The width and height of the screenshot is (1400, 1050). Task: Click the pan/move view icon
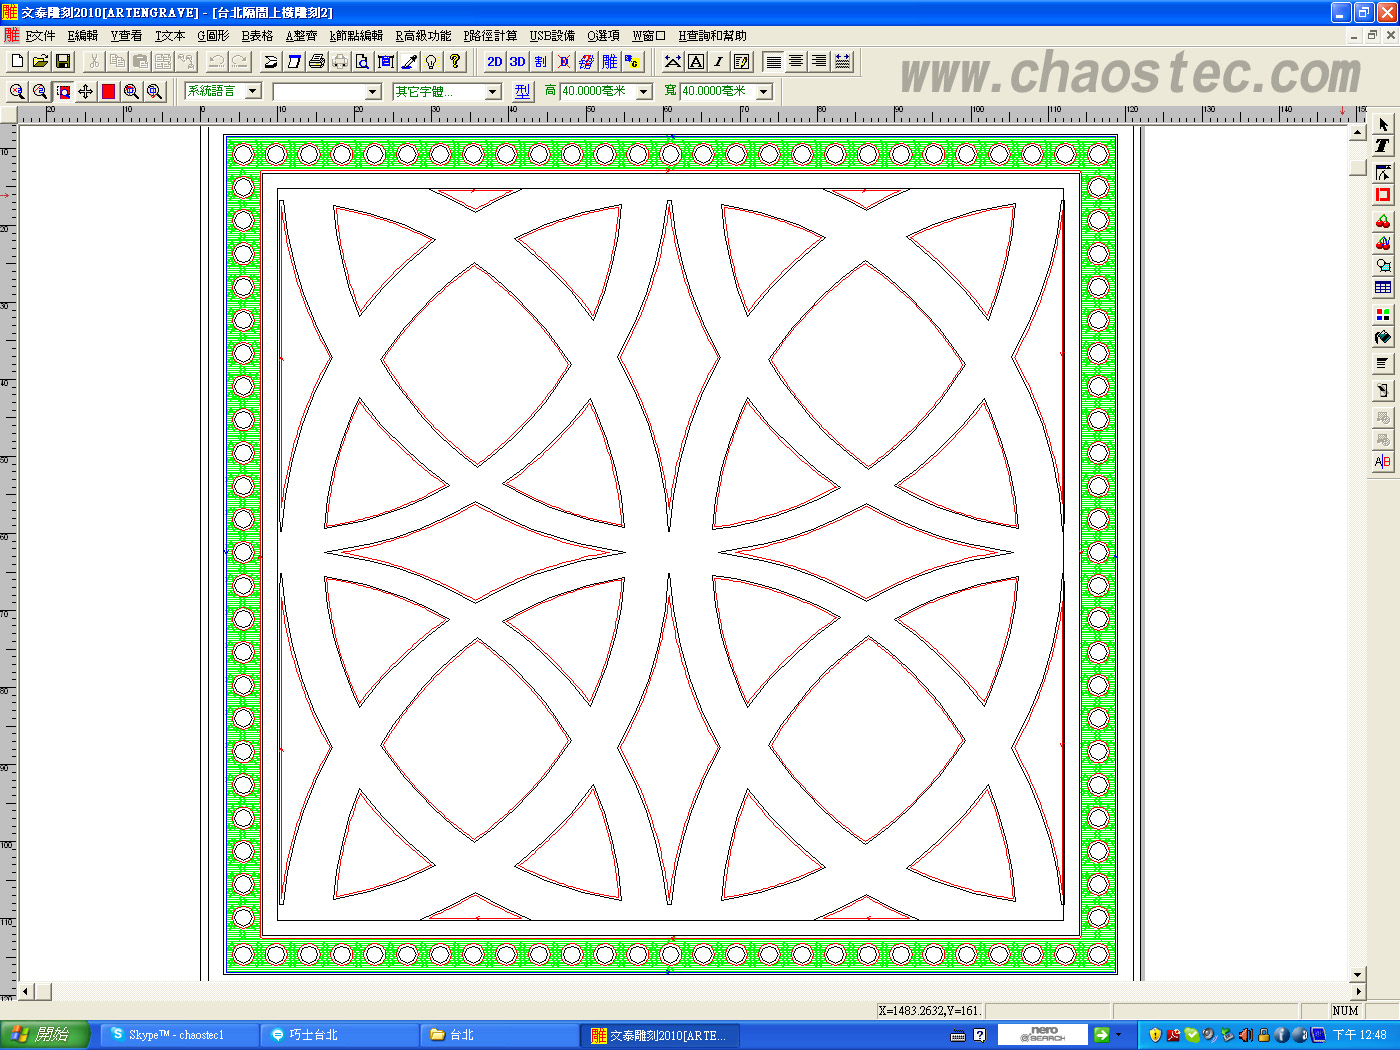(x=86, y=92)
